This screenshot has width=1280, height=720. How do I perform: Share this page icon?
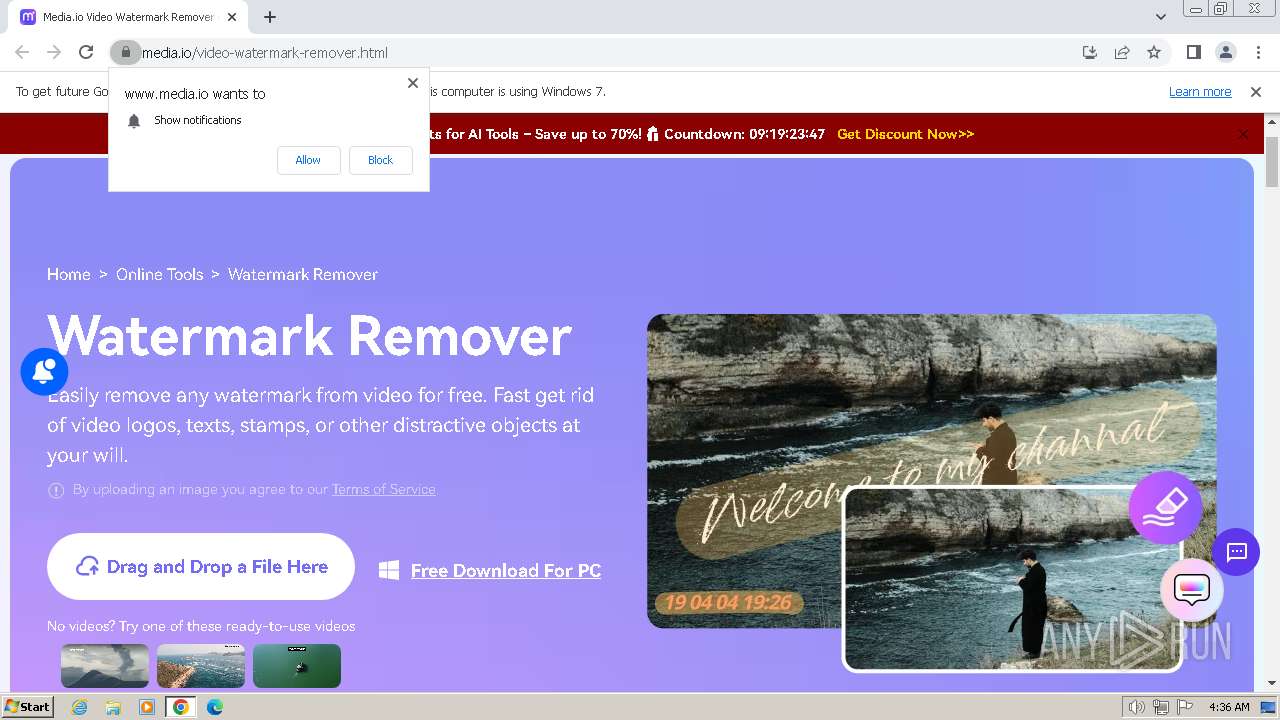pyautogui.click(x=1122, y=52)
